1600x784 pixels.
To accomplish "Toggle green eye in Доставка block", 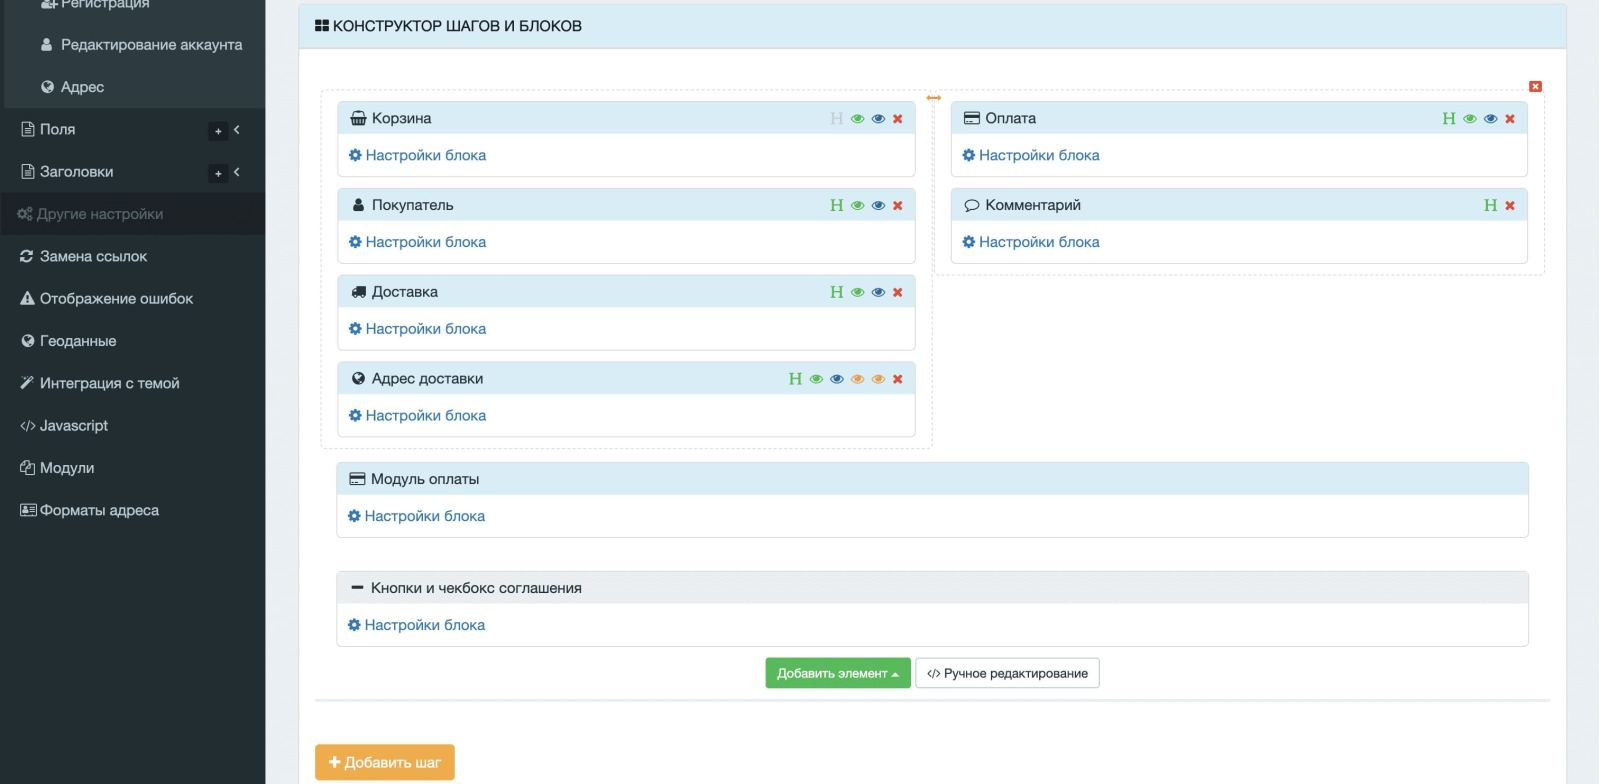I will click(857, 293).
